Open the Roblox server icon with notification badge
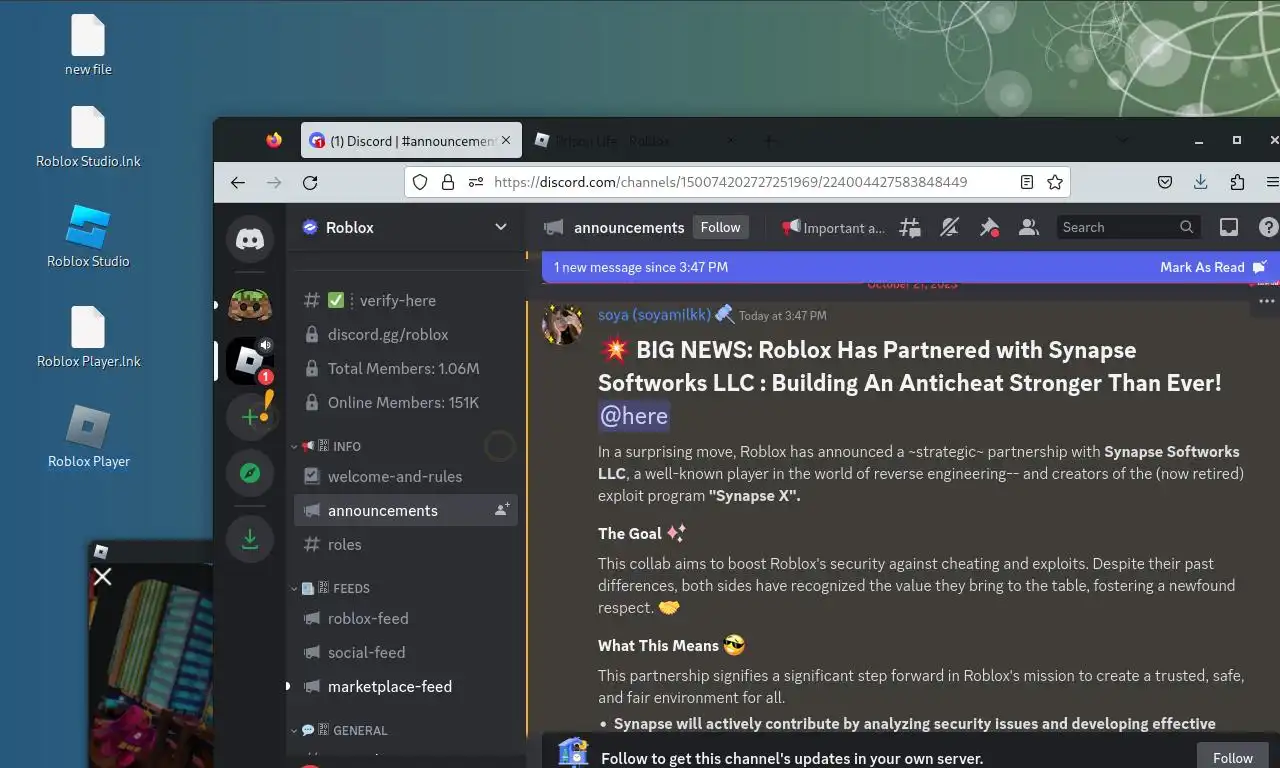The height and width of the screenshot is (768, 1280). click(250, 361)
